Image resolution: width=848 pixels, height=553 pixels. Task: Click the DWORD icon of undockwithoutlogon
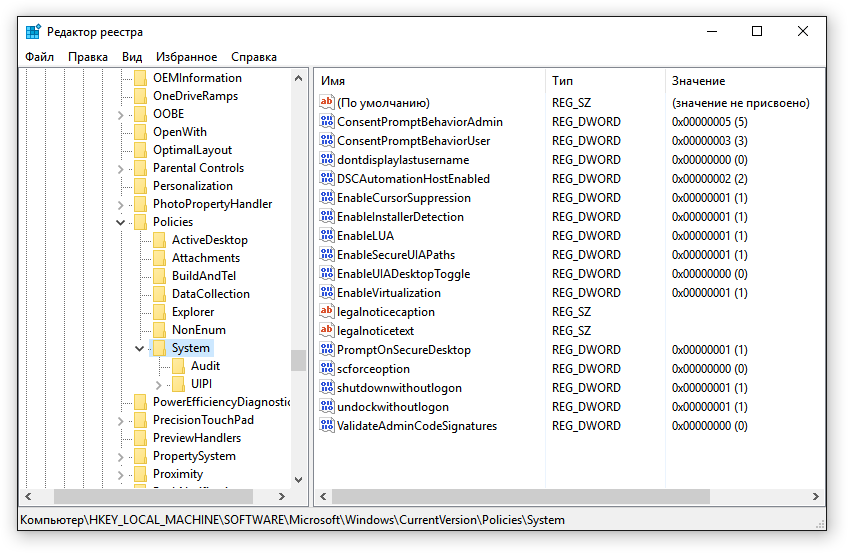pos(327,406)
